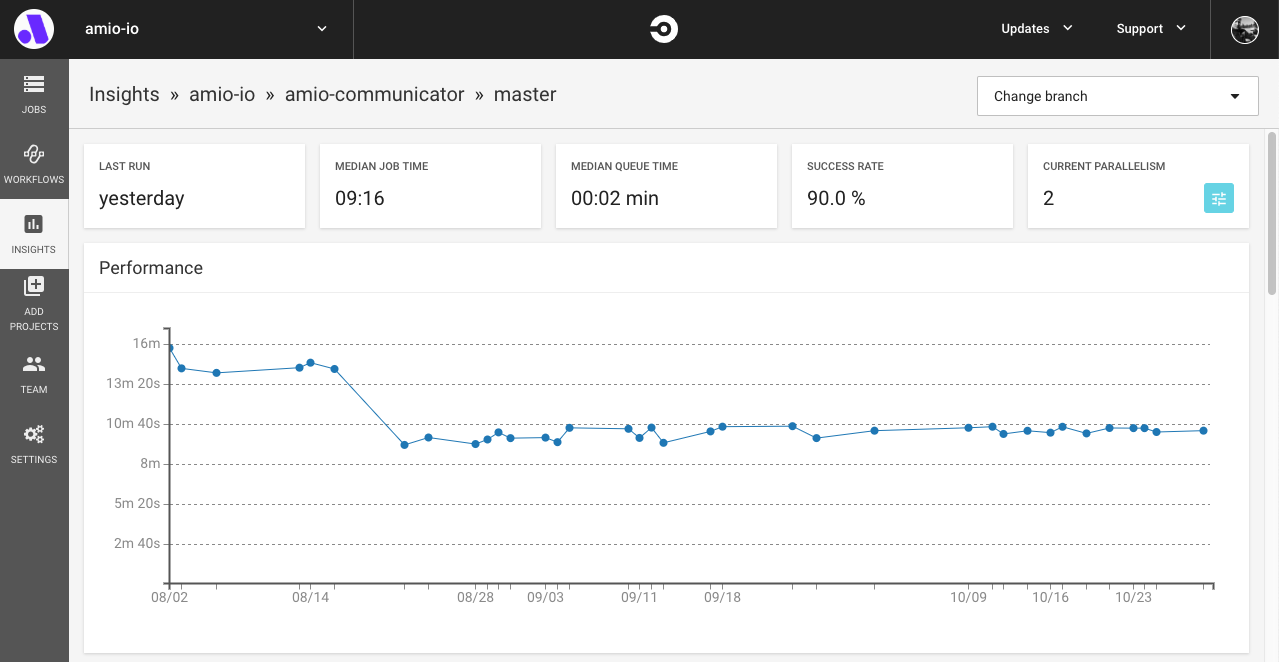Click the 08/14 x-axis date label
The height and width of the screenshot is (662, 1279).
pyautogui.click(x=310, y=597)
